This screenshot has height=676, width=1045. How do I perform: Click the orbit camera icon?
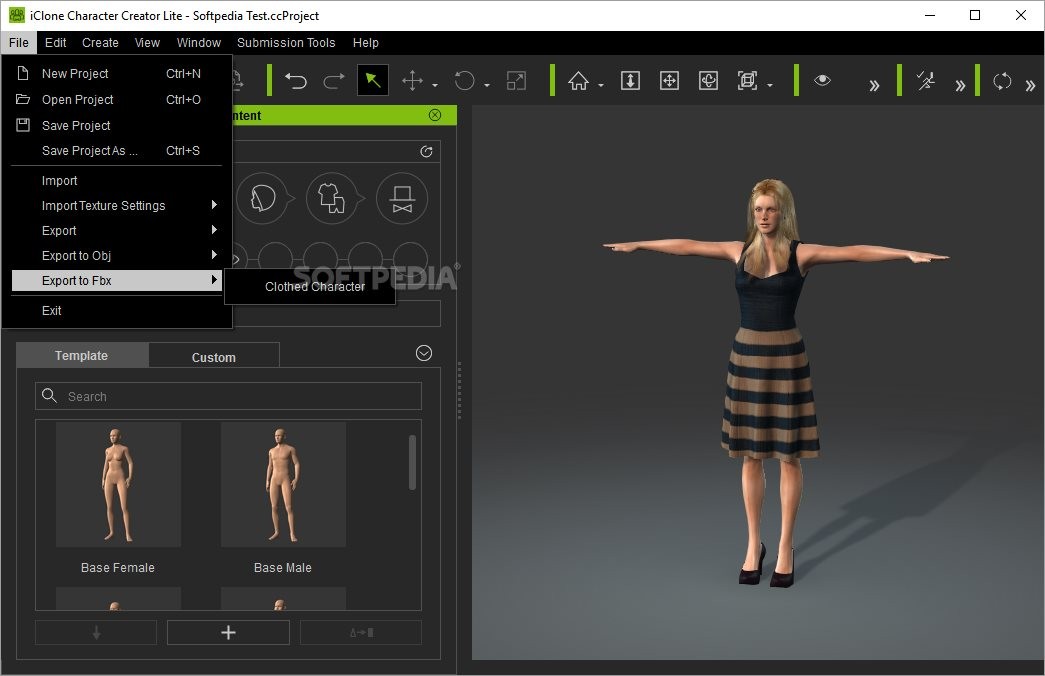(708, 81)
